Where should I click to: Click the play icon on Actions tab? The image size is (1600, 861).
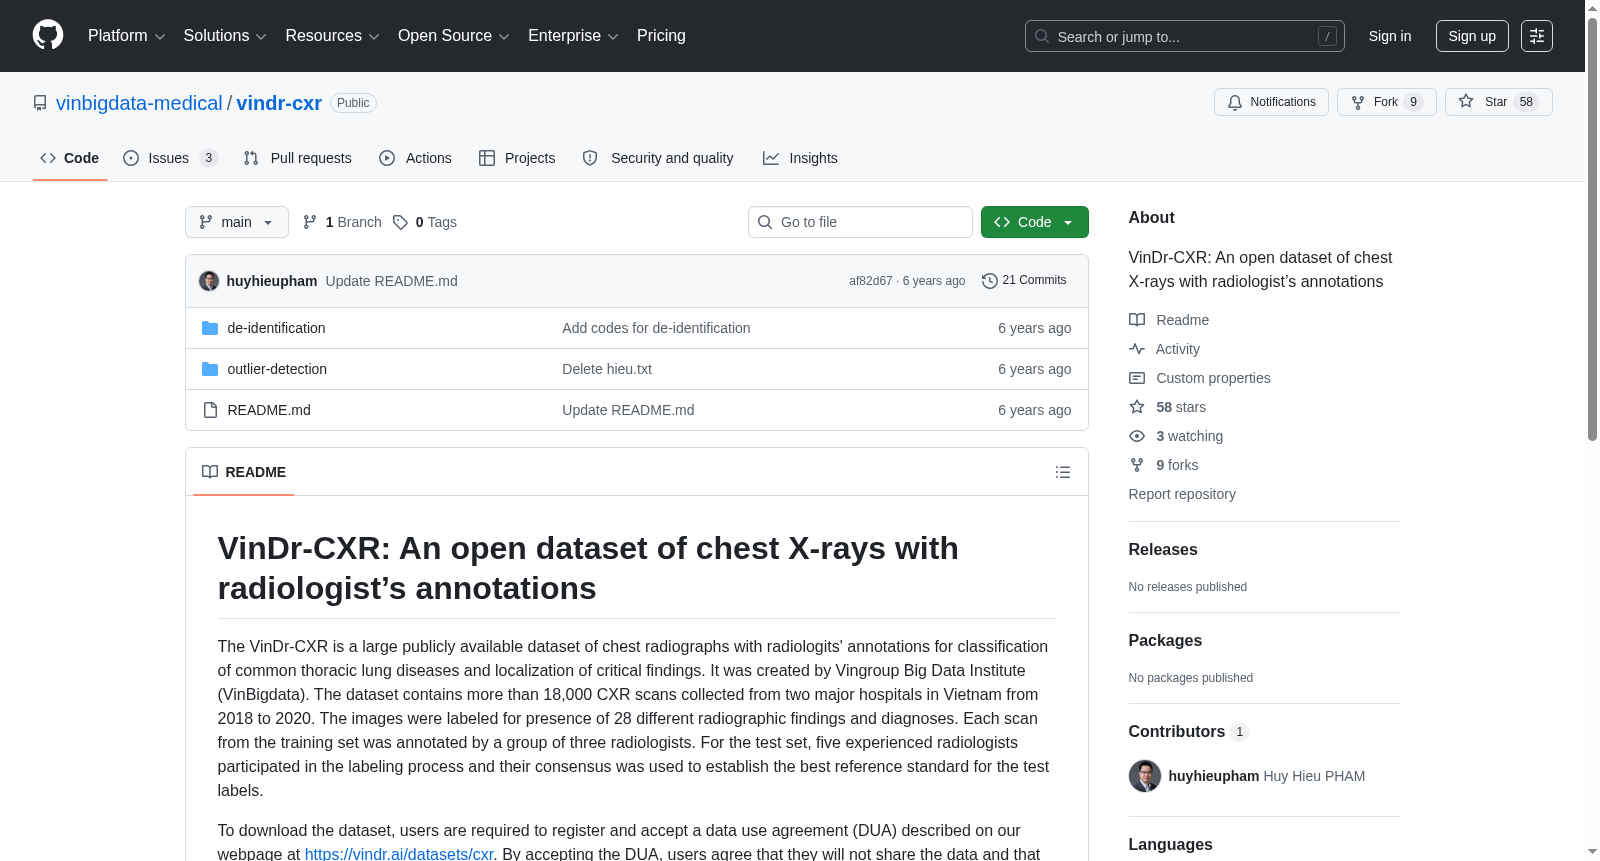tap(387, 158)
